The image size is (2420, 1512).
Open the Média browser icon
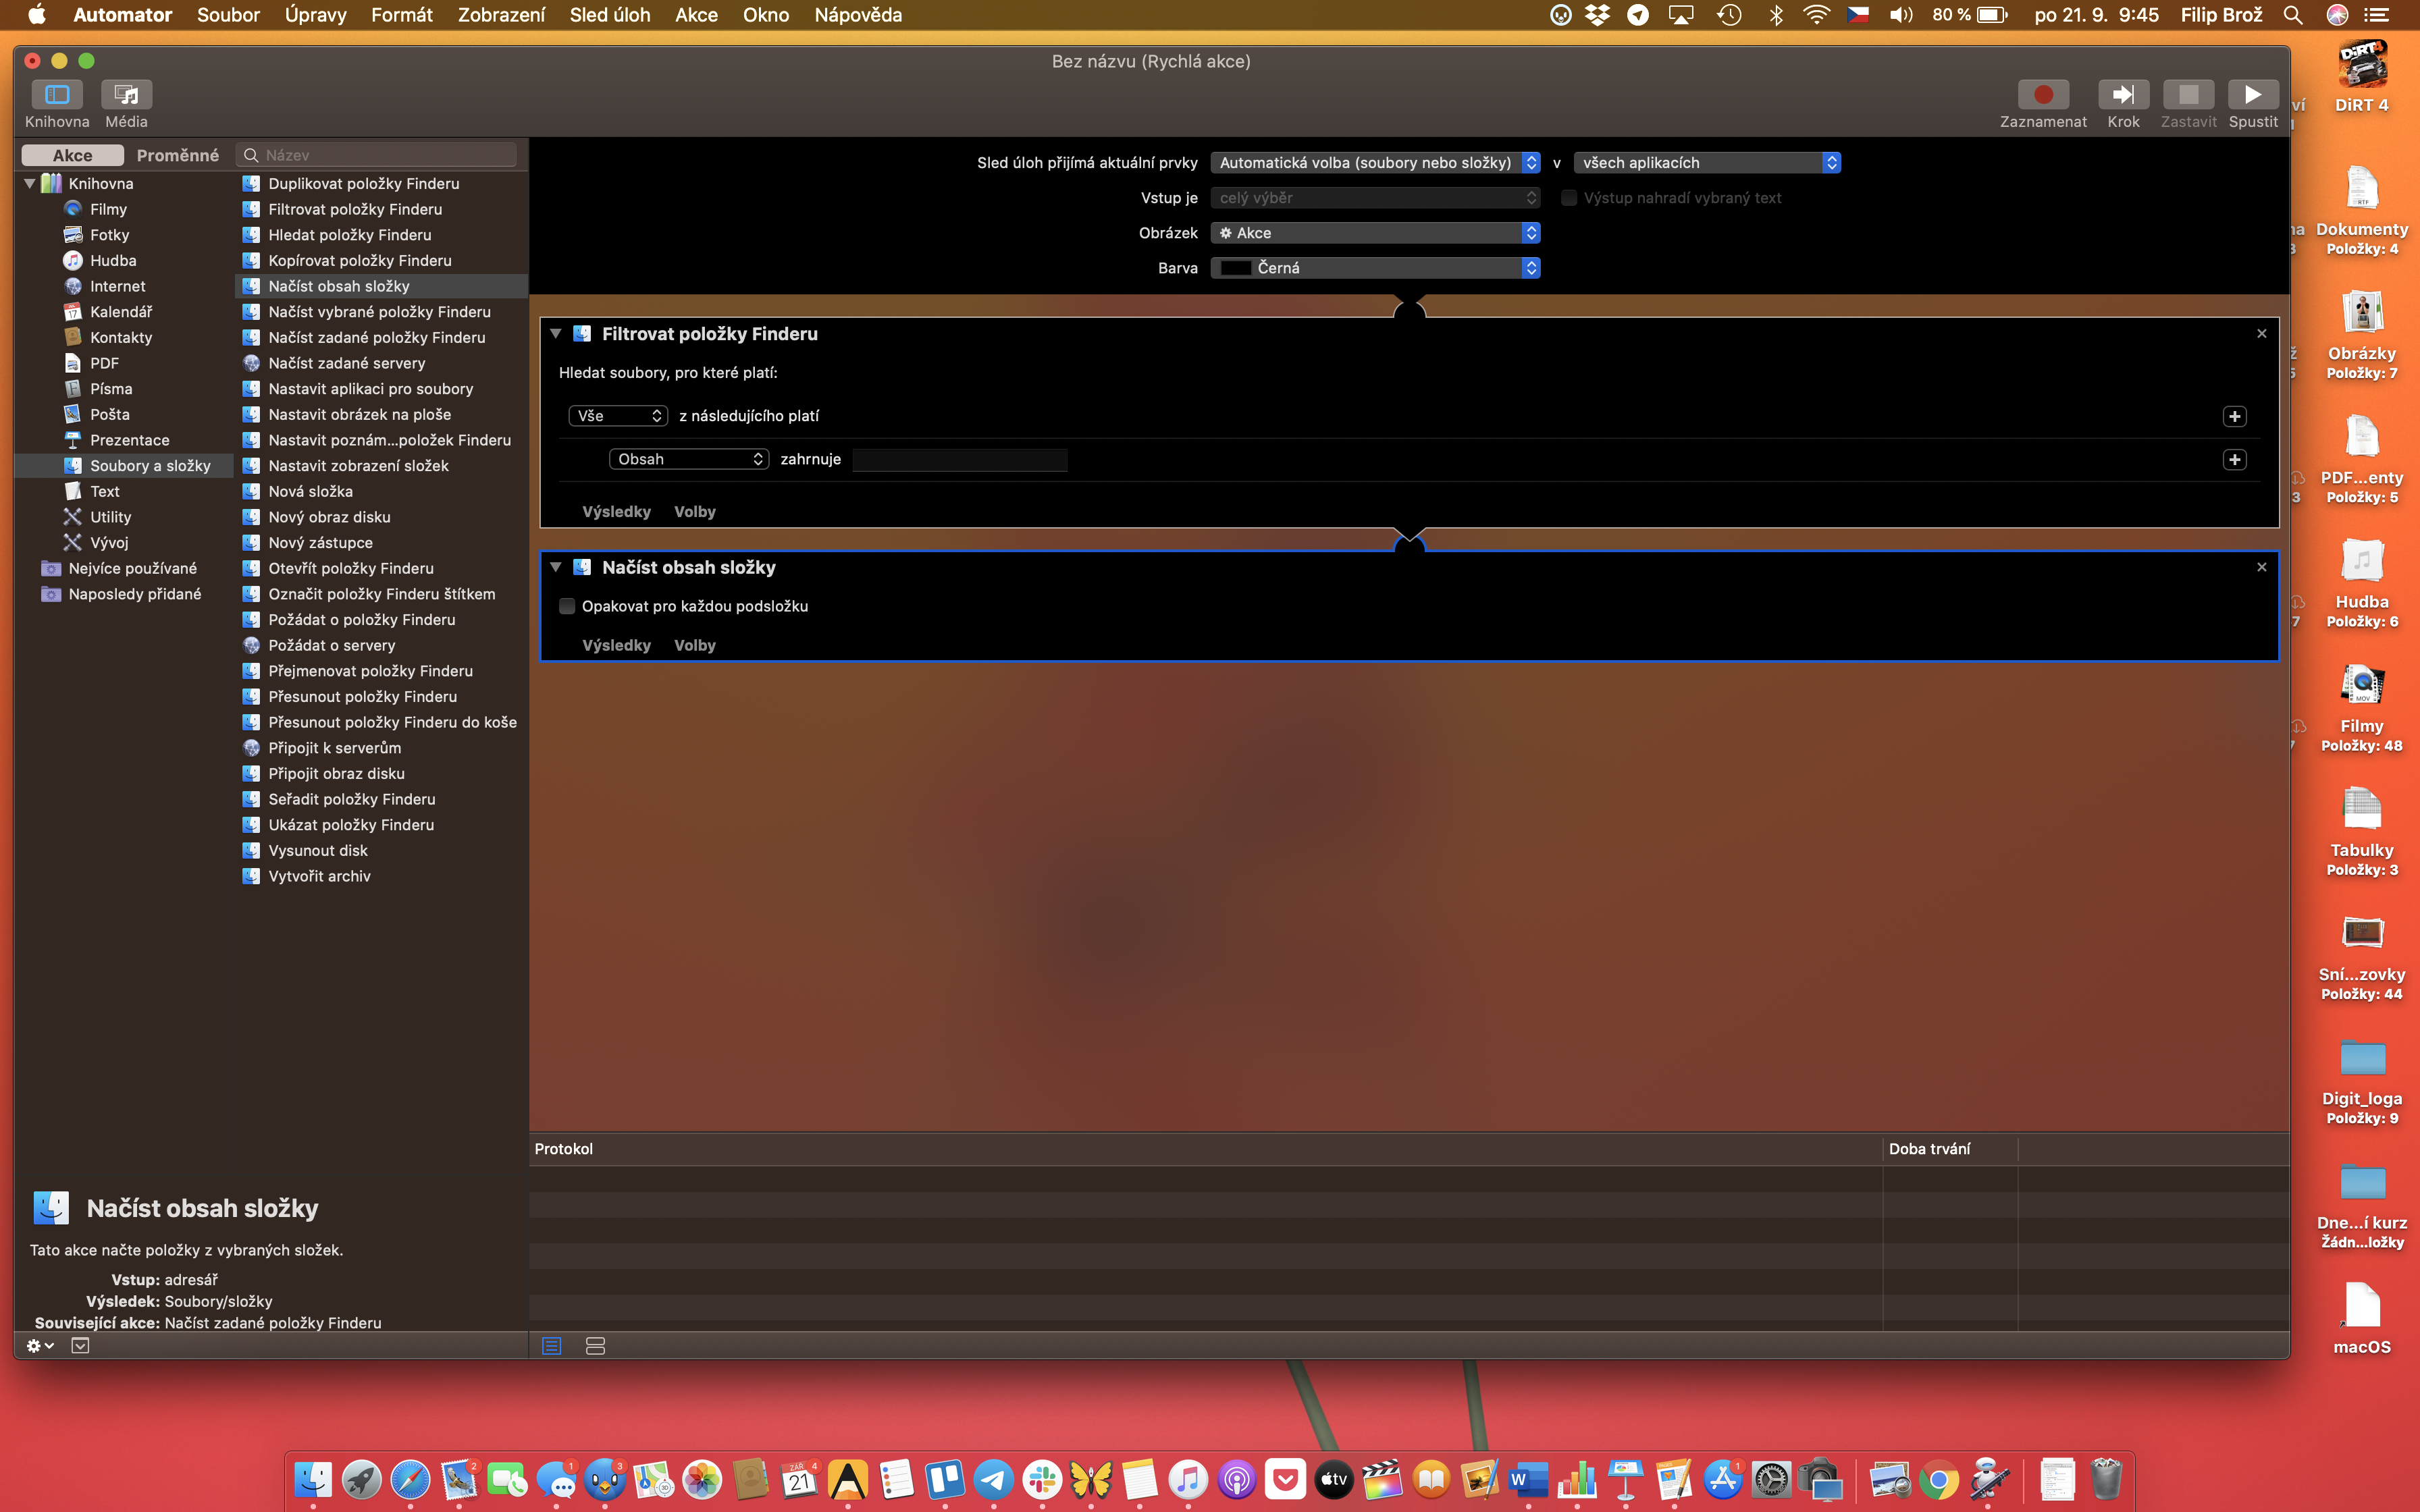pos(126,95)
